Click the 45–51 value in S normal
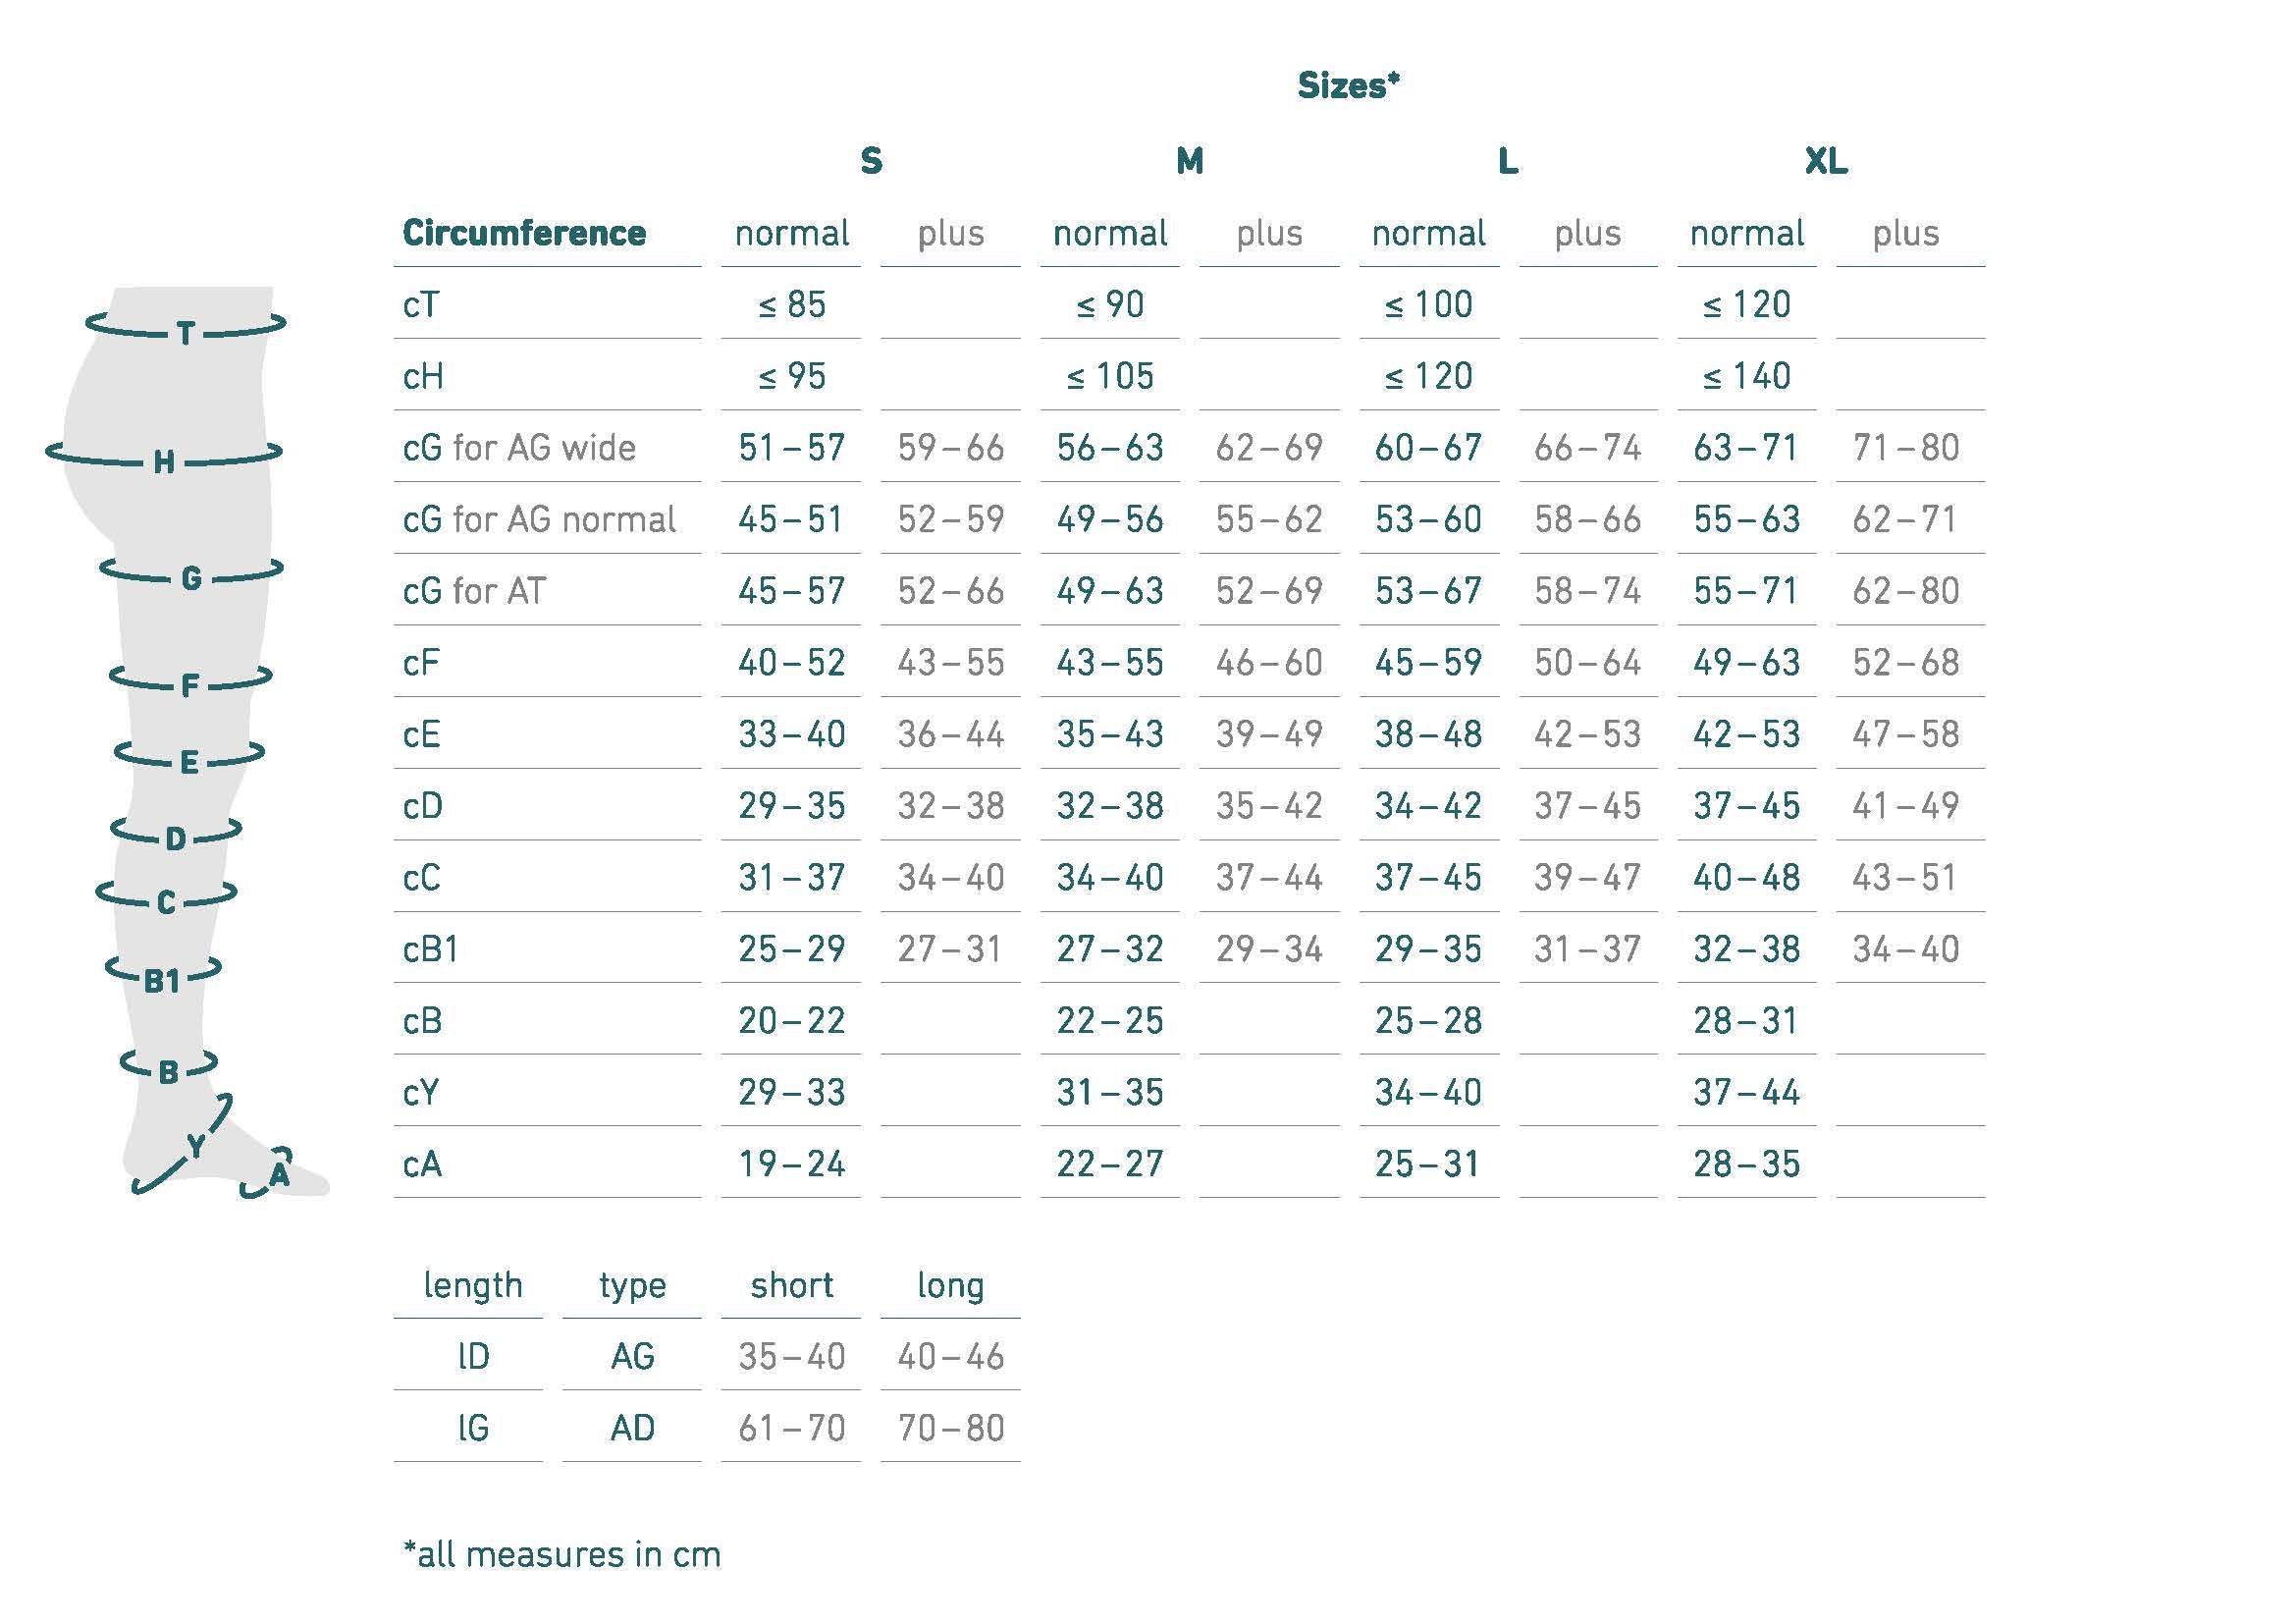This screenshot has width=2296, height=1624. click(x=791, y=519)
